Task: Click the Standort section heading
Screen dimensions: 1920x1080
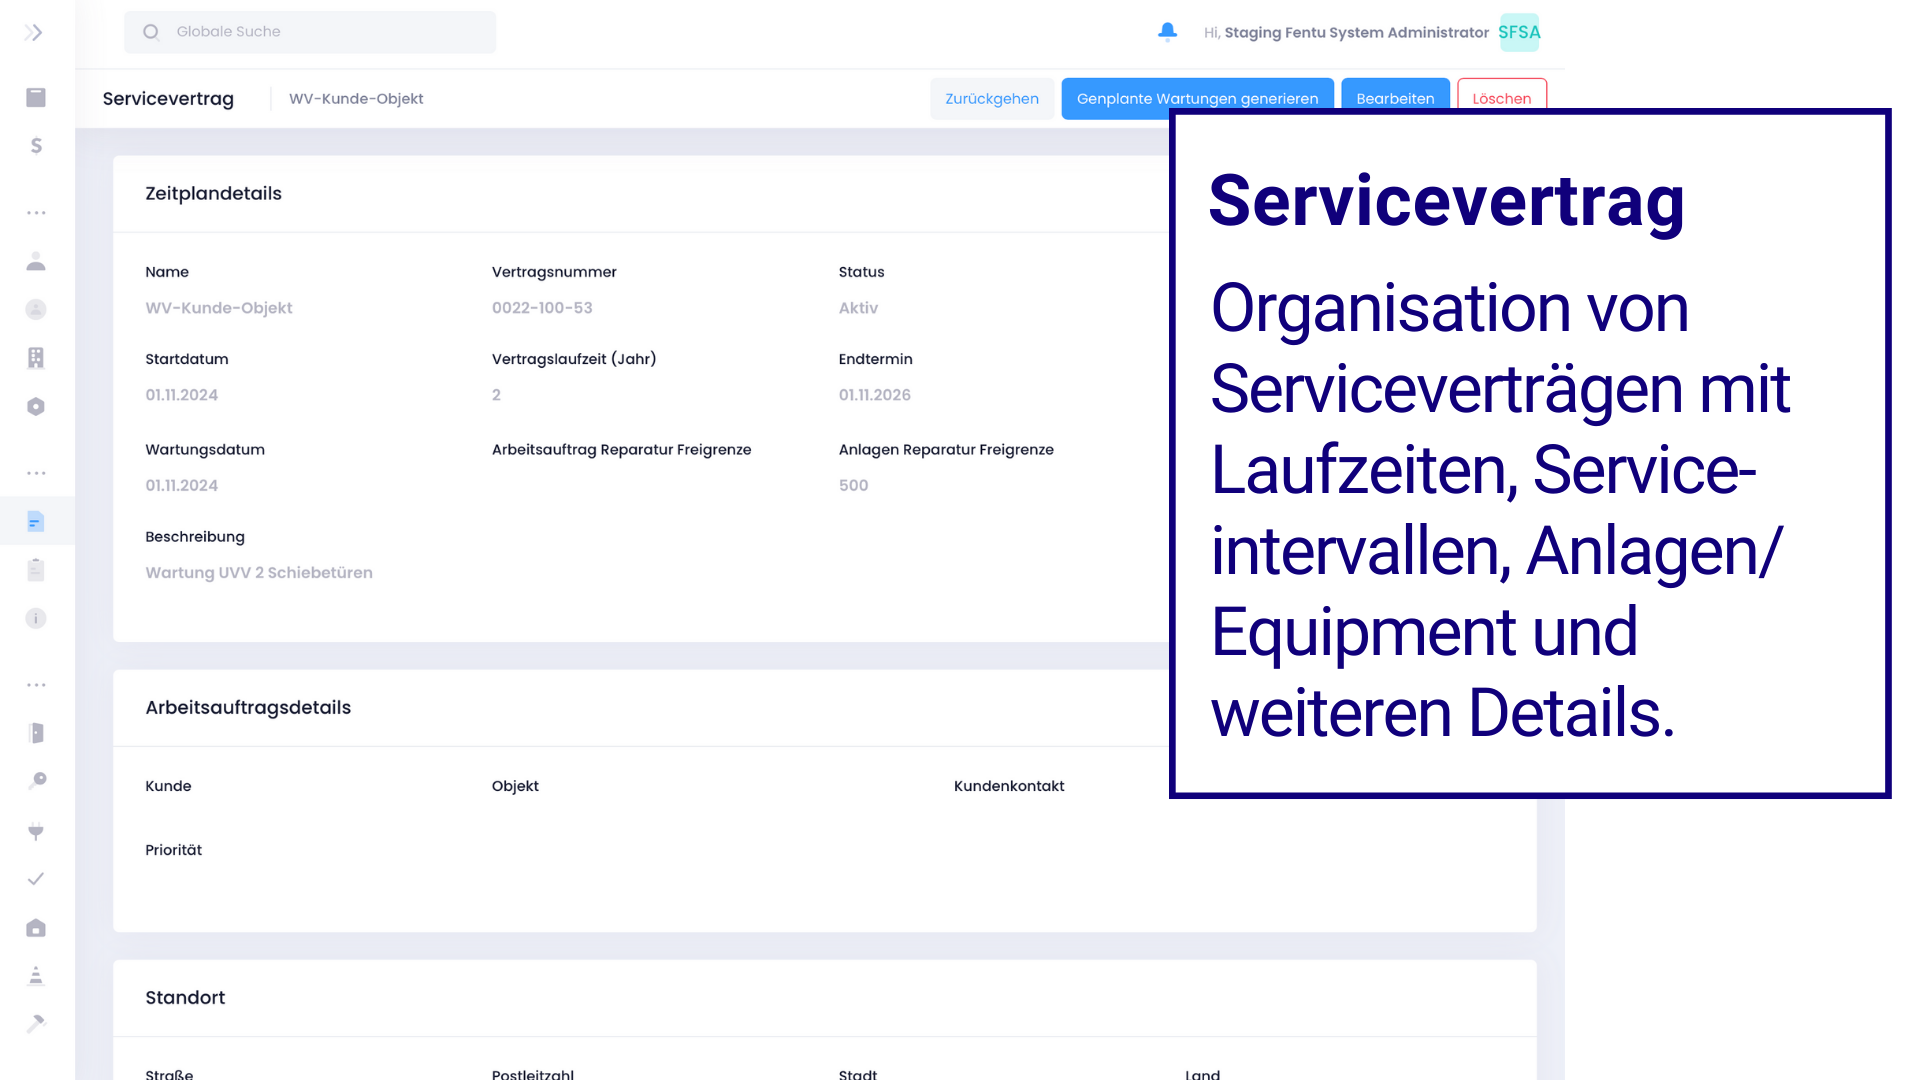Action: [x=185, y=998]
